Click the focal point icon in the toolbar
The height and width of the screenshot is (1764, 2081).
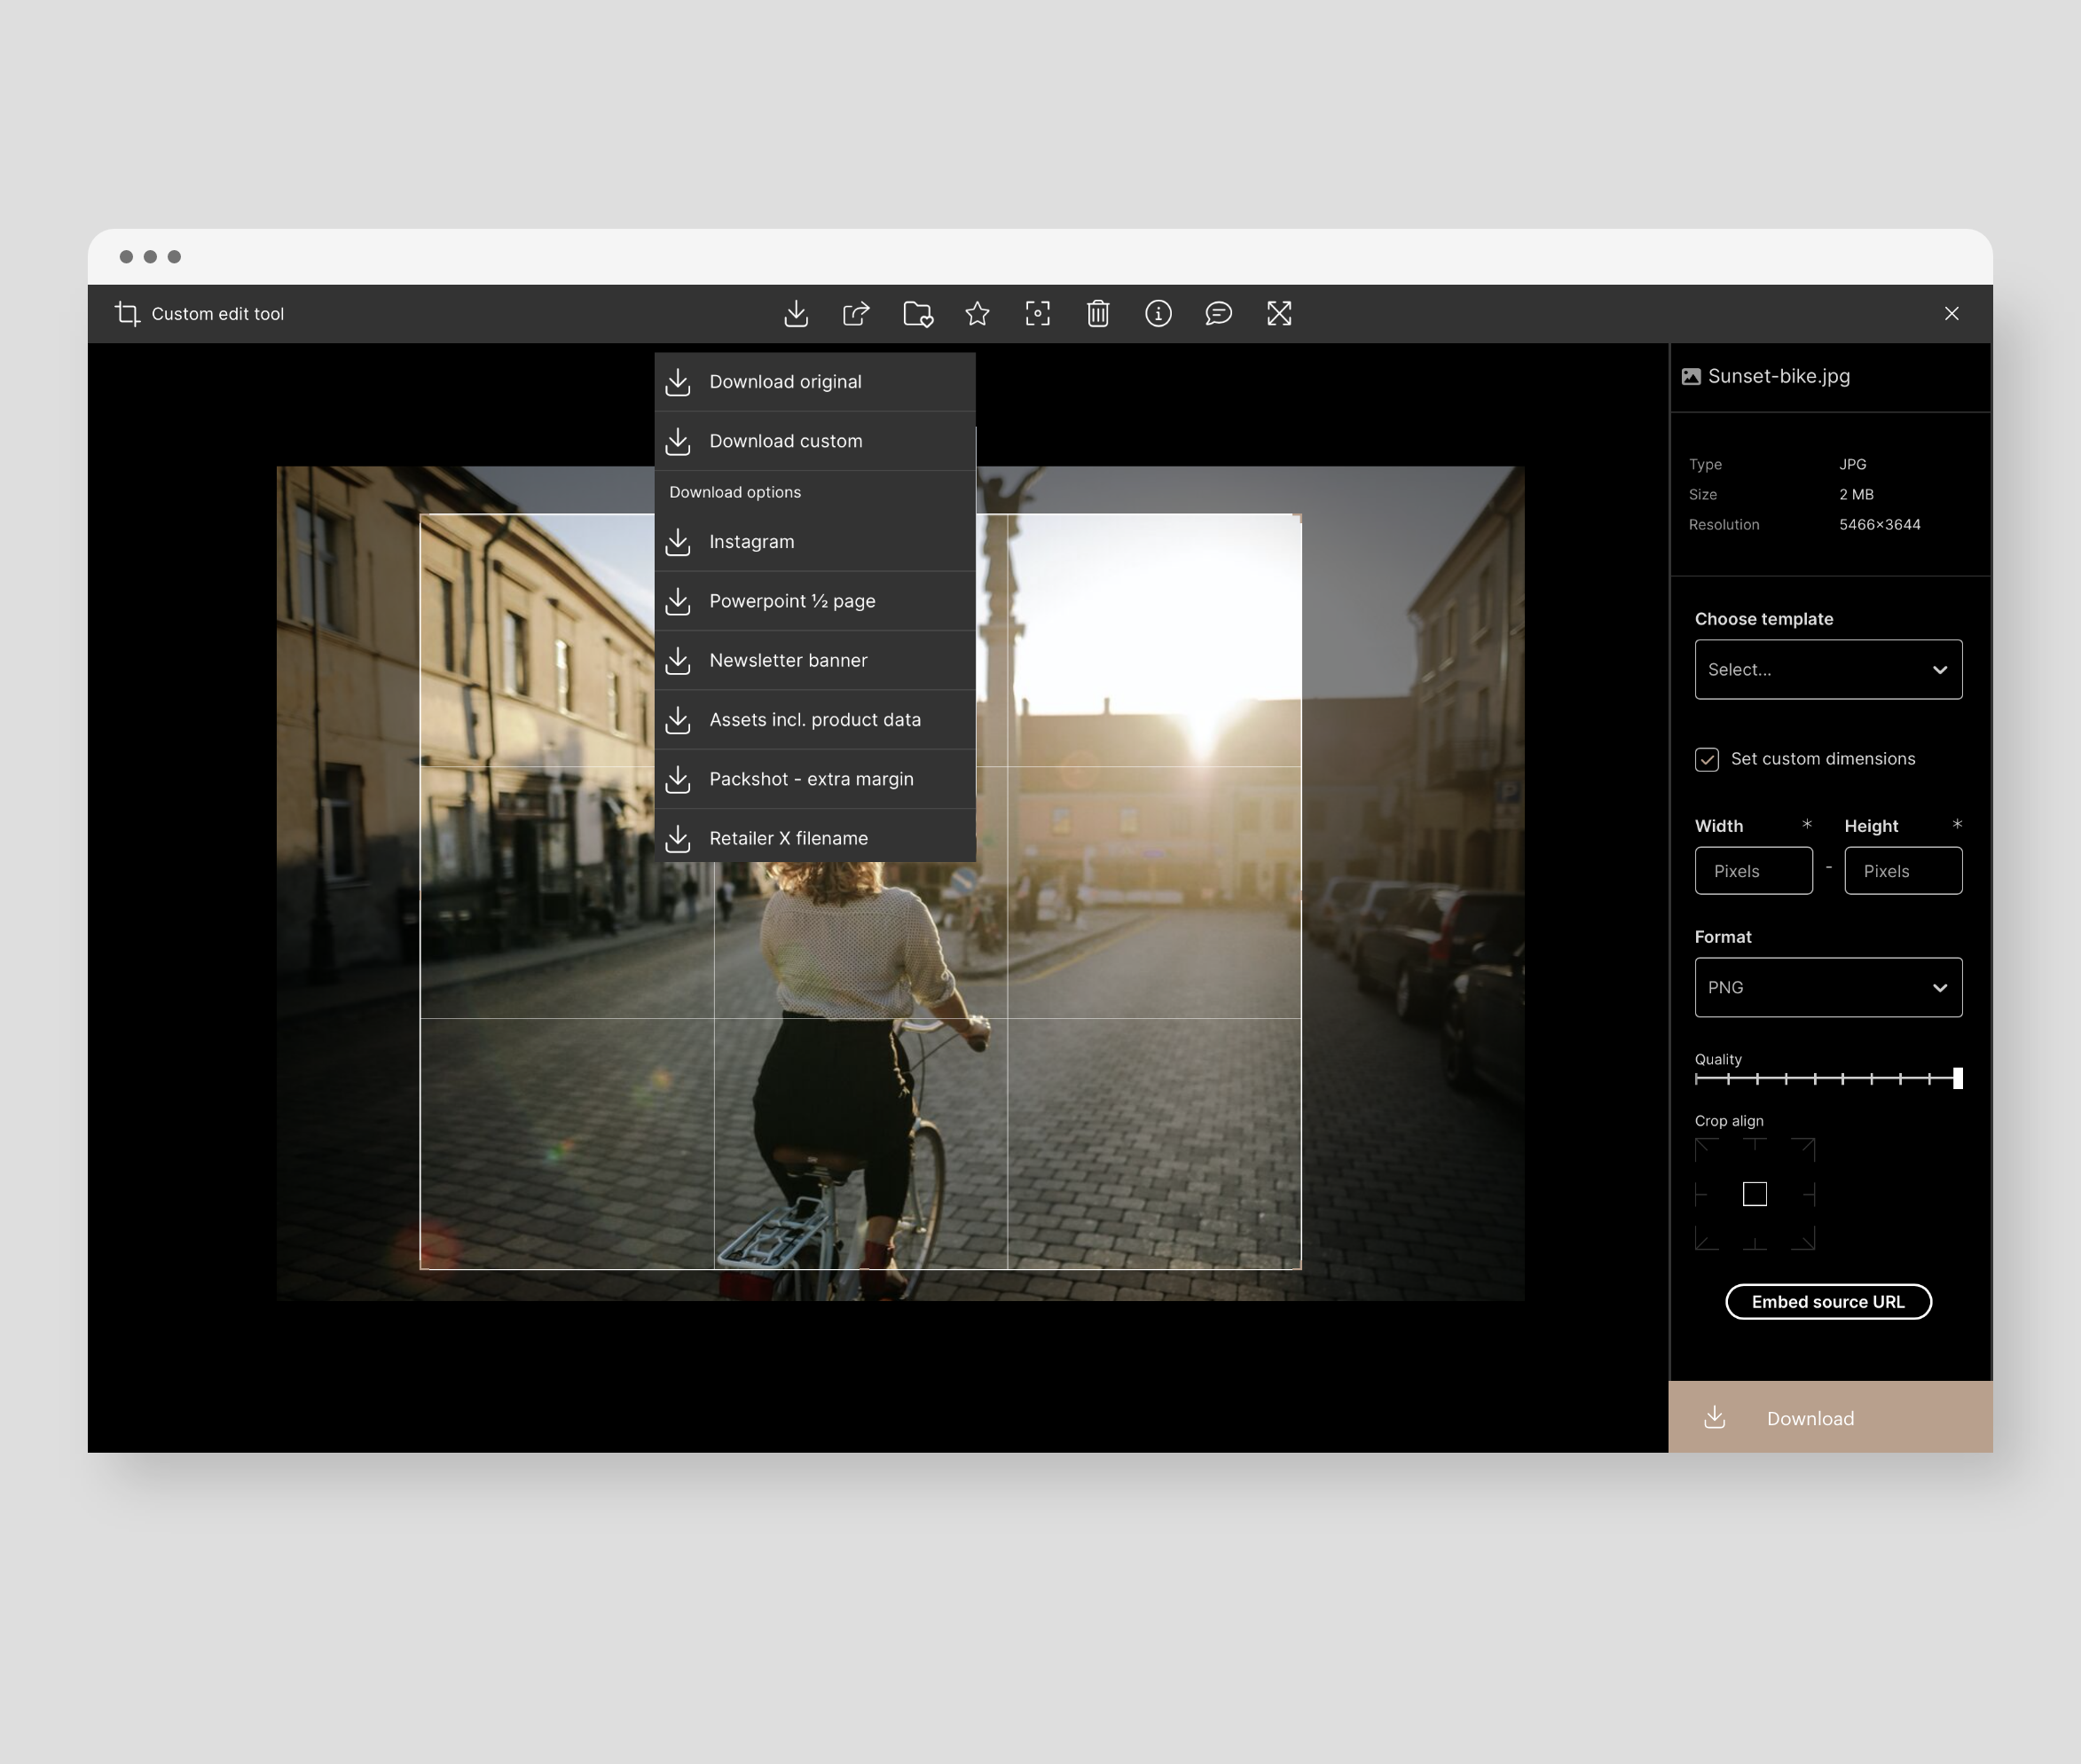tap(1038, 314)
